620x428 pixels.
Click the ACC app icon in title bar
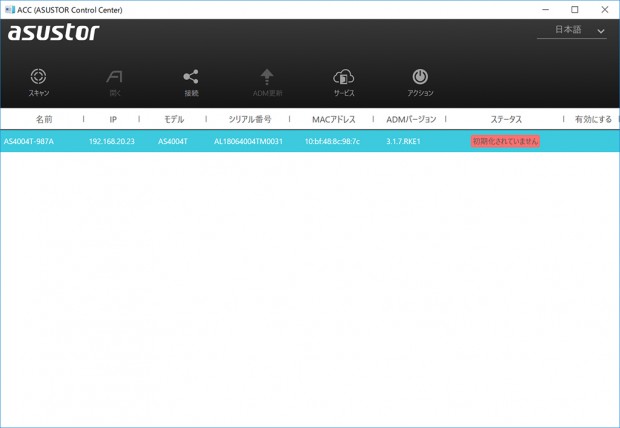click(x=9, y=9)
